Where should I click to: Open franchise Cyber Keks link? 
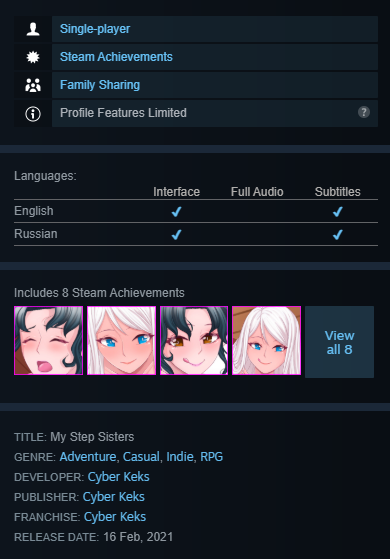[115, 517]
